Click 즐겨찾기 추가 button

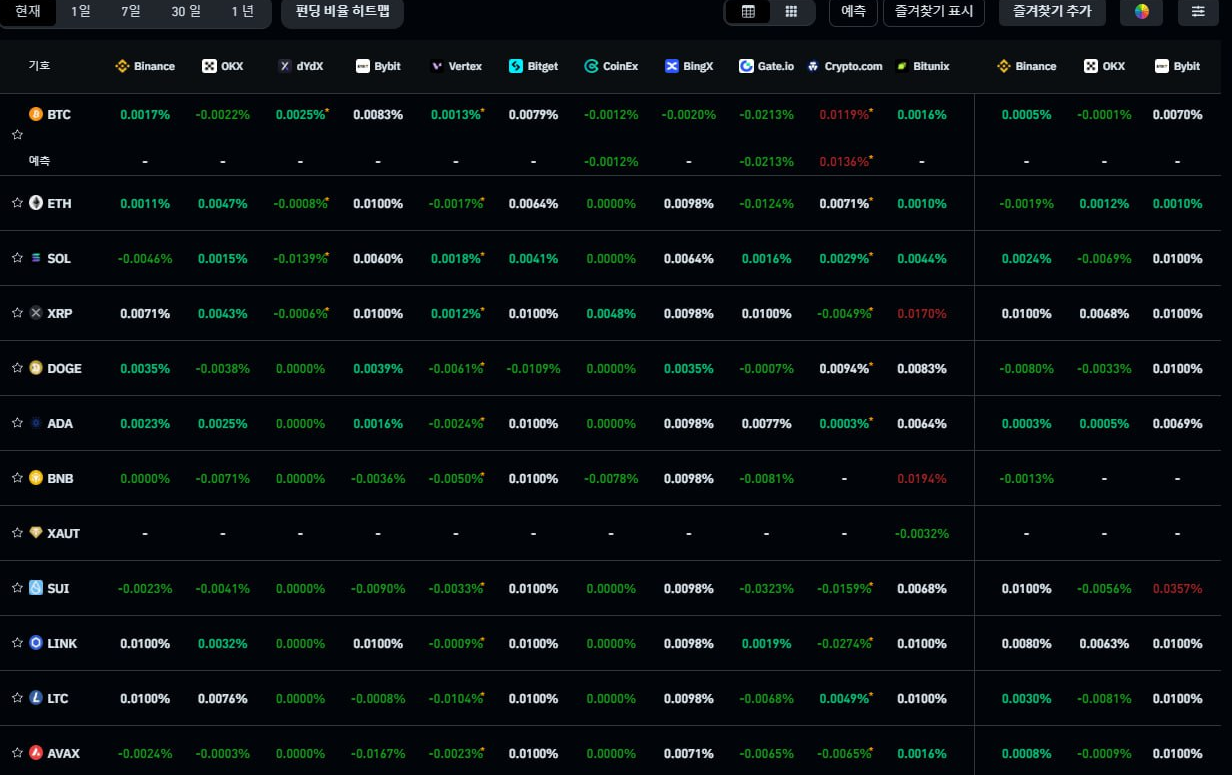click(x=1052, y=12)
